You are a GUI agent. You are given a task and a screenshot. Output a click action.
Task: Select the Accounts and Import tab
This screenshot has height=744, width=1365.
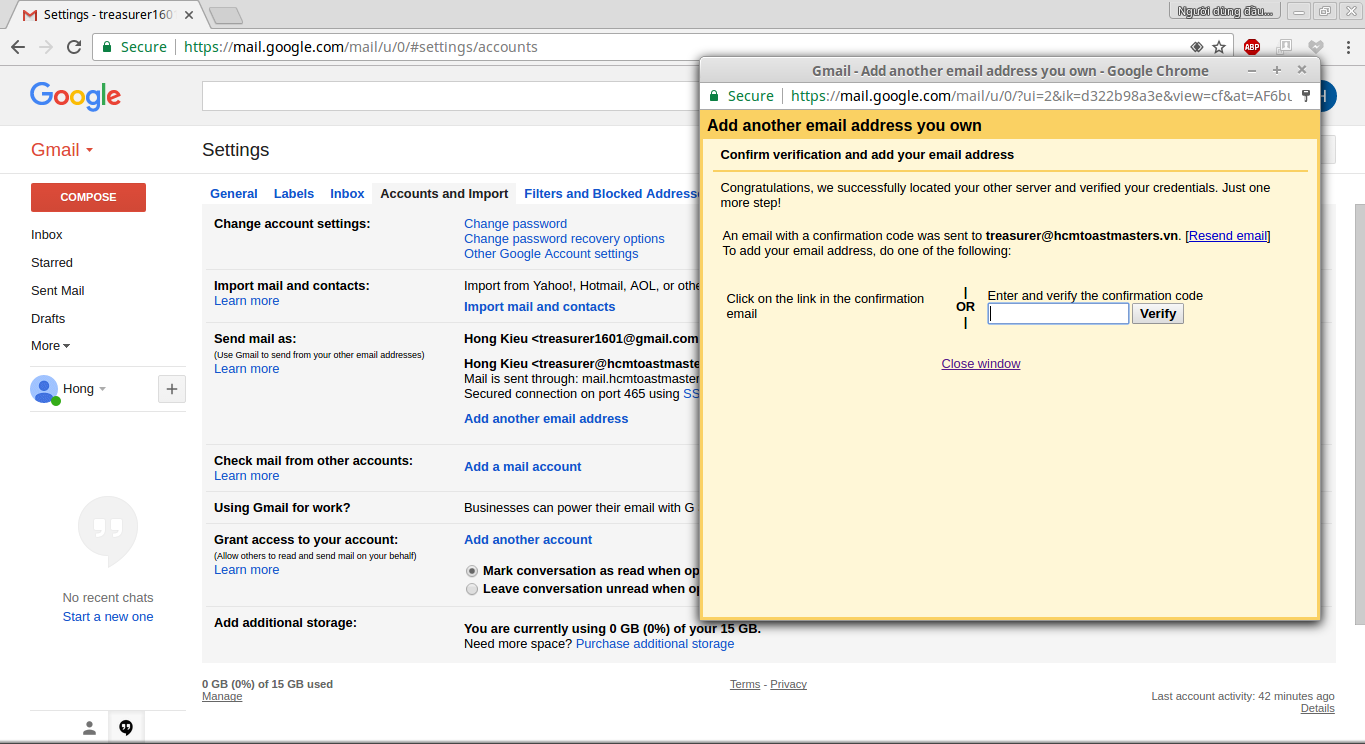coord(444,194)
